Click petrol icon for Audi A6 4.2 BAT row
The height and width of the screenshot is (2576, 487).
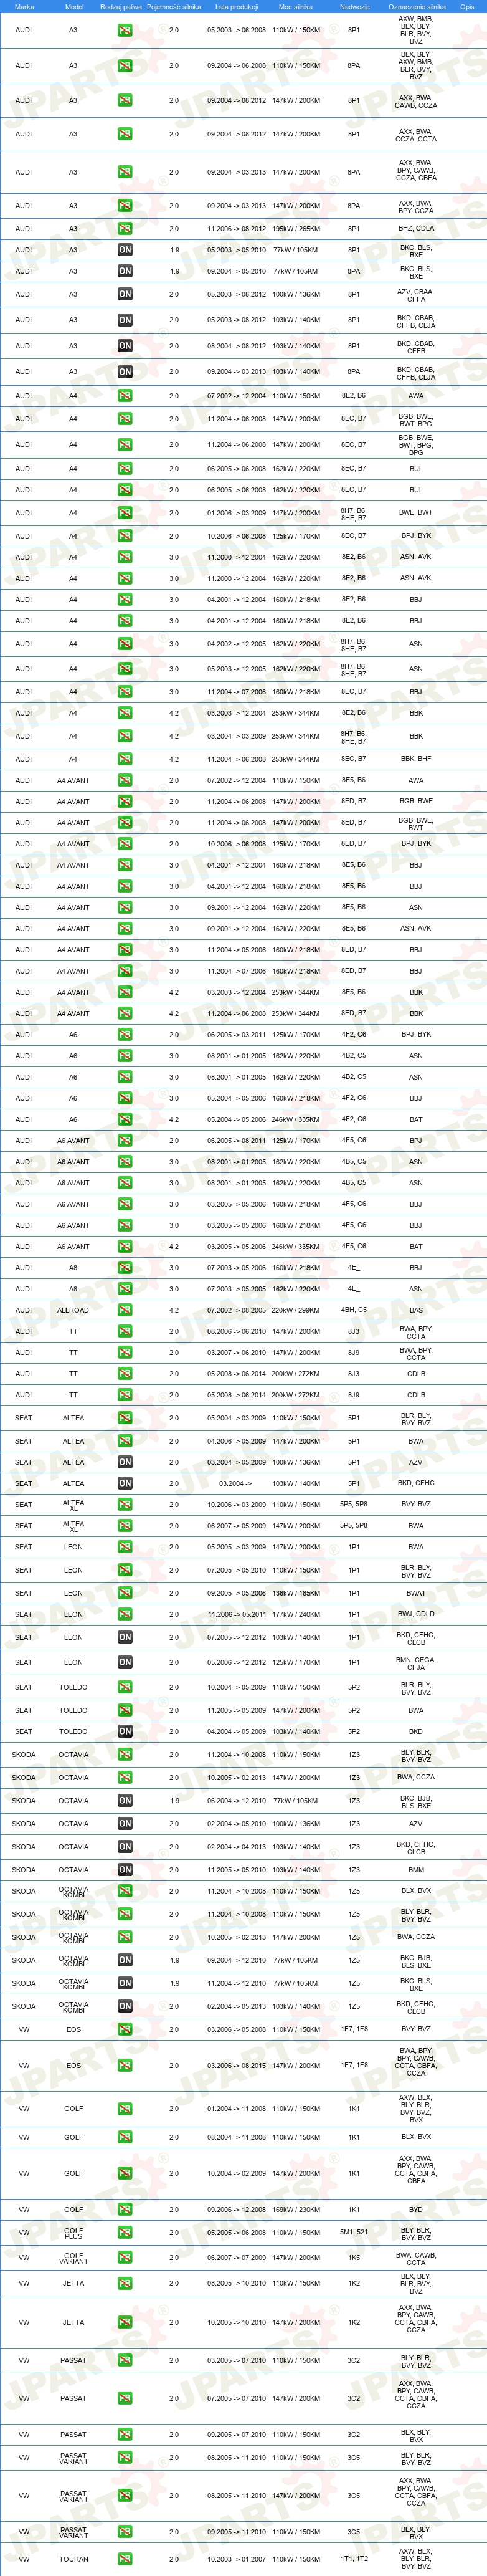(125, 1119)
